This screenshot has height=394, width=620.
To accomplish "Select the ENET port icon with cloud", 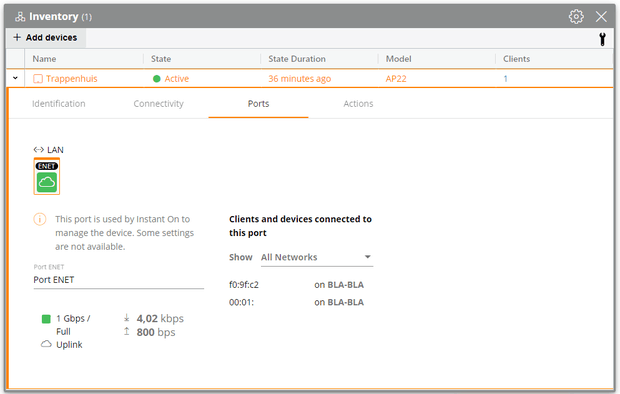I will 47,176.
